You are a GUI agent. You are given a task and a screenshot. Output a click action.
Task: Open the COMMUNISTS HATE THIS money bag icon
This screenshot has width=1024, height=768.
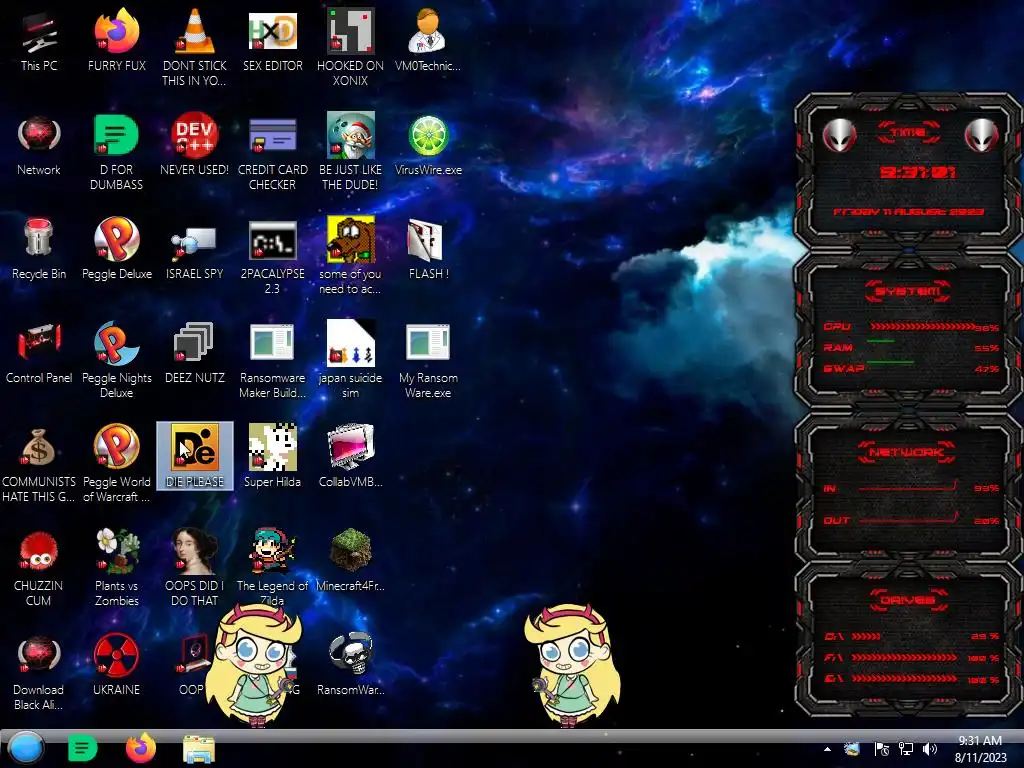tap(39, 447)
